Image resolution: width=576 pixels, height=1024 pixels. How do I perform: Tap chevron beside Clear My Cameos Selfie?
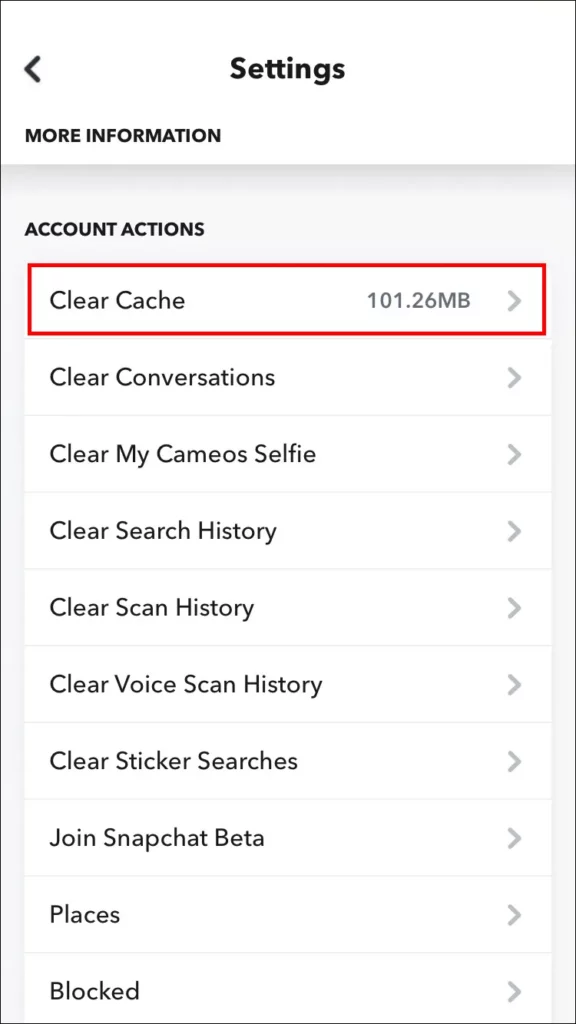click(515, 454)
